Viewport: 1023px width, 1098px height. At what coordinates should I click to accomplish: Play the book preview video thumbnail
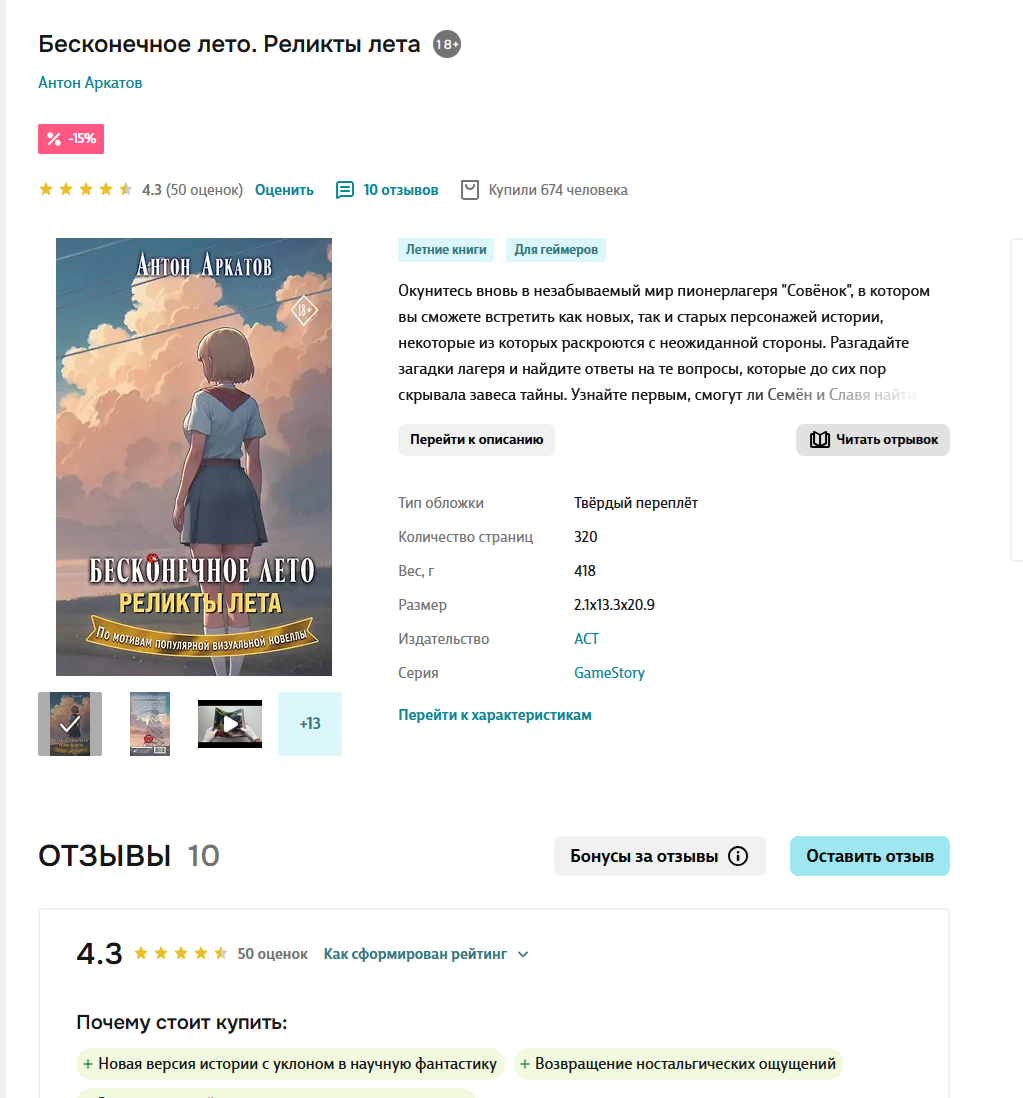pos(230,724)
